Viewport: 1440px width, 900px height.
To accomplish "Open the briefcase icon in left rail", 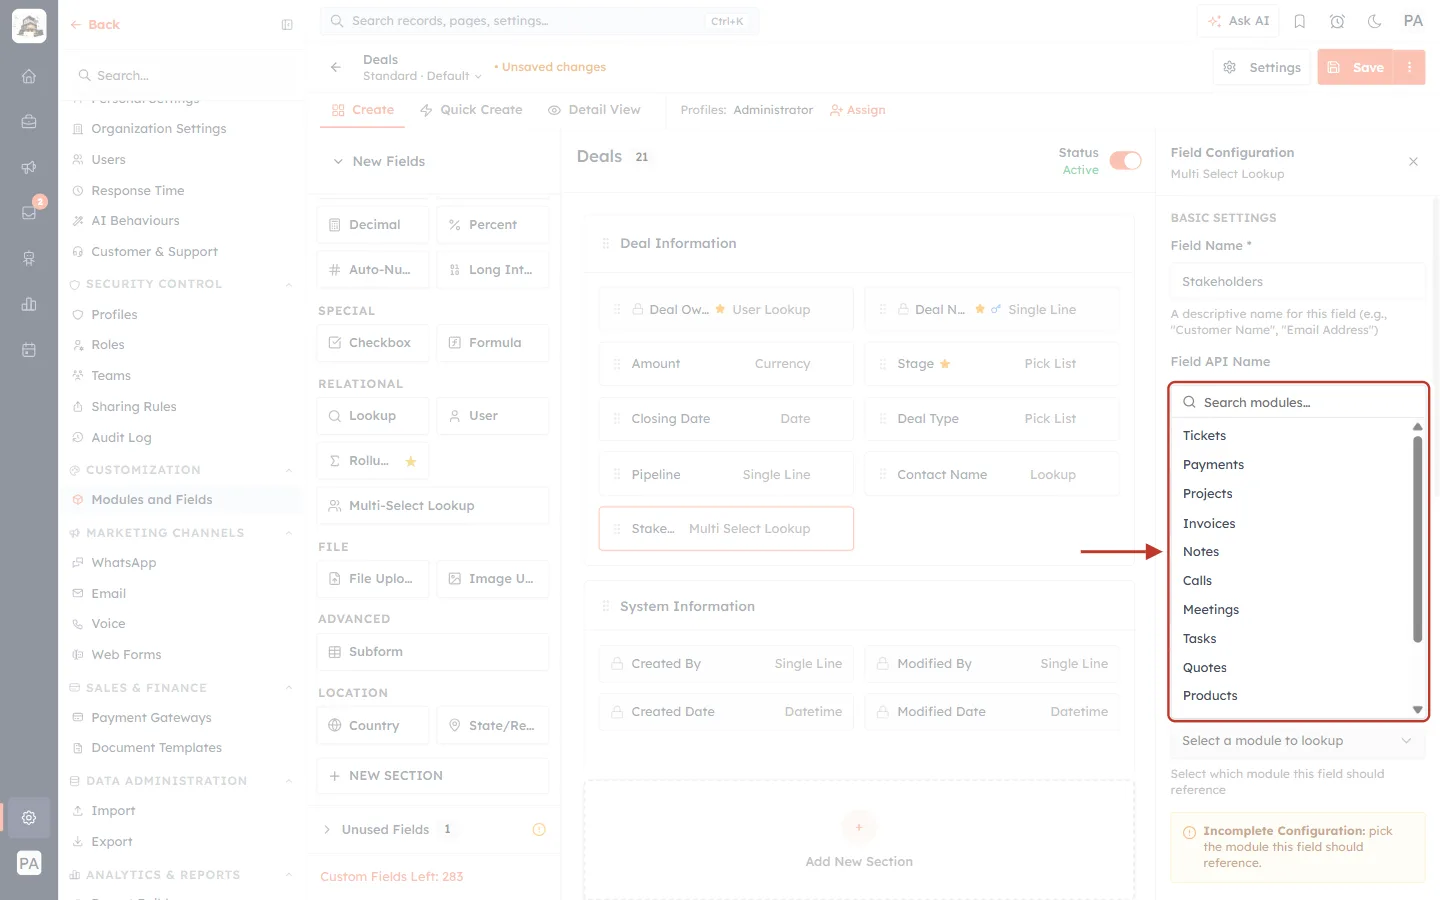I will (x=29, y=121).
